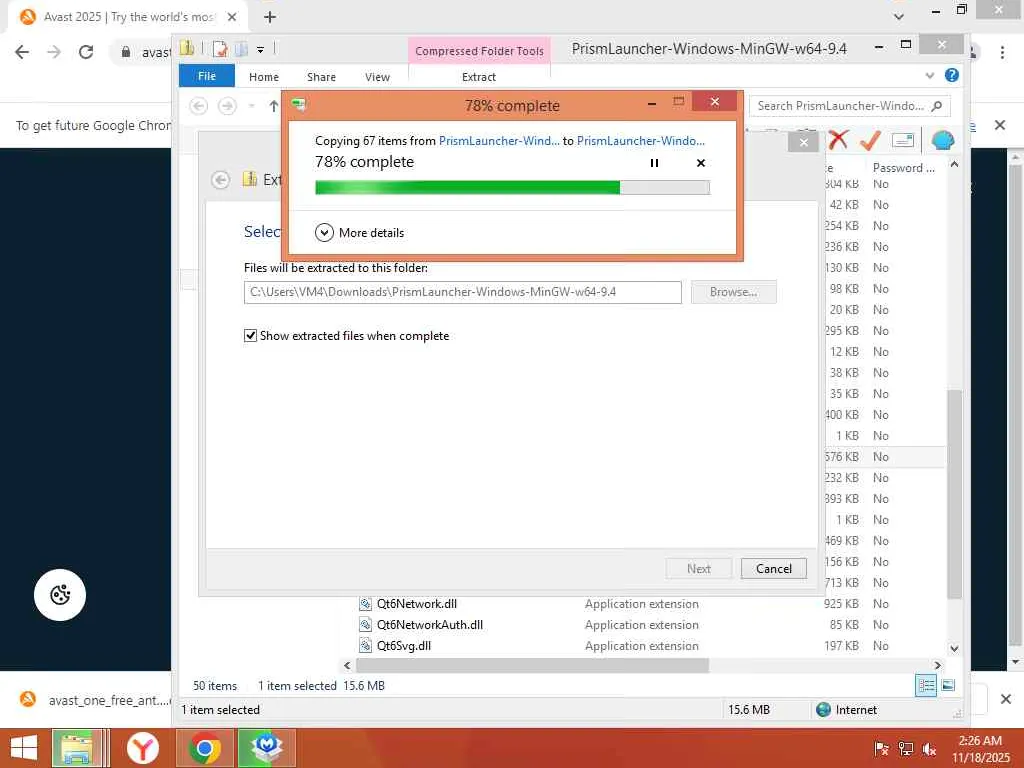Click the green copy progress bar
The height and width of the screenshot is (768, 1024).
click(512, 188)
